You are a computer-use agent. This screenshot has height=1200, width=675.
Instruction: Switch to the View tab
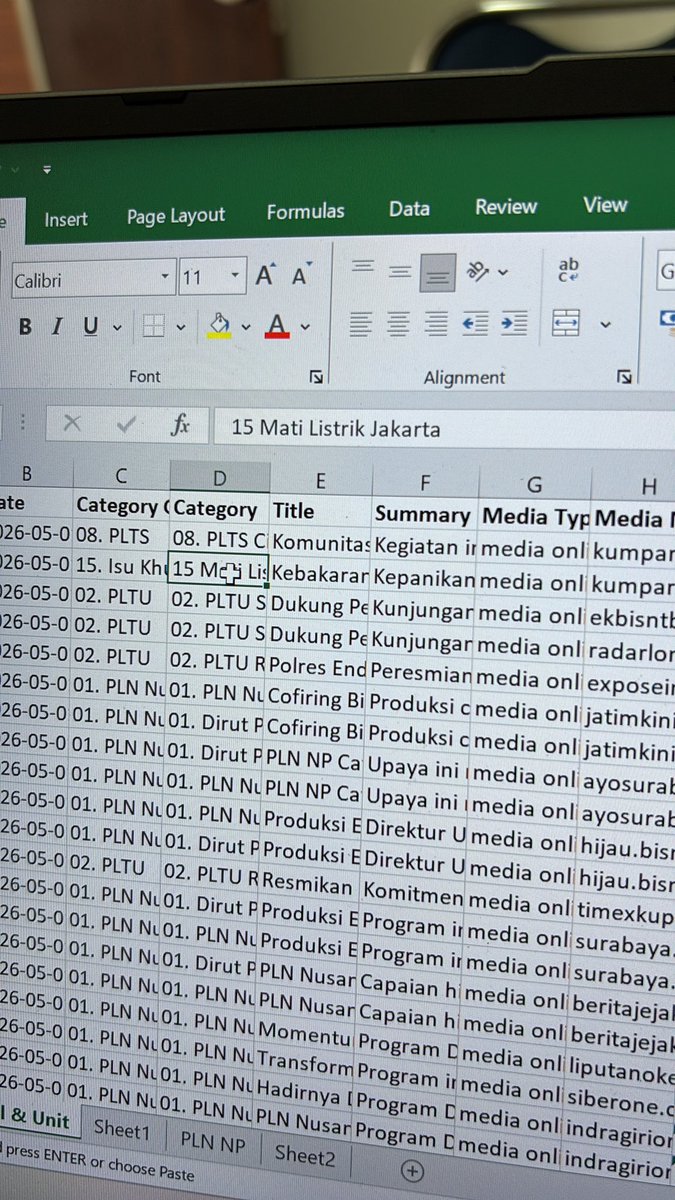(605, 205)
